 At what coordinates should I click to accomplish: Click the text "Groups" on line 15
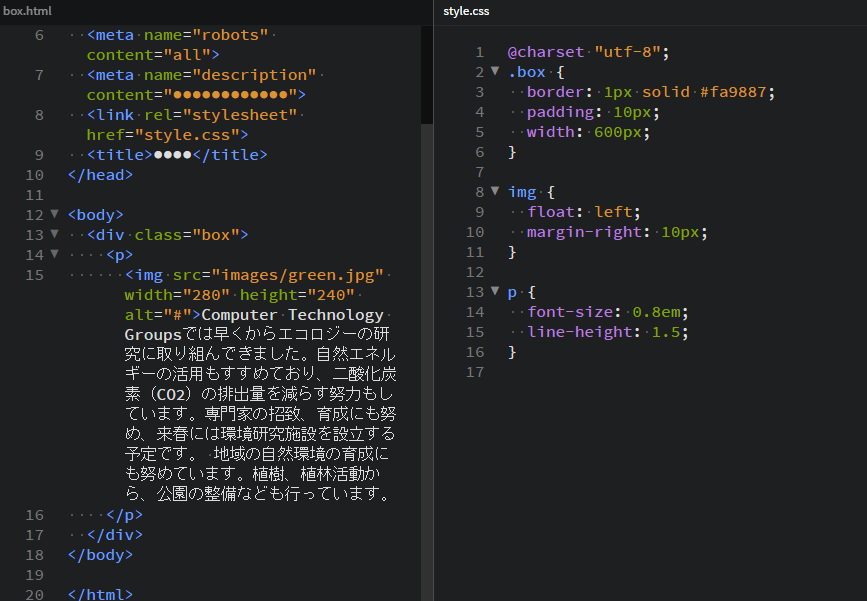click(153, 335)
